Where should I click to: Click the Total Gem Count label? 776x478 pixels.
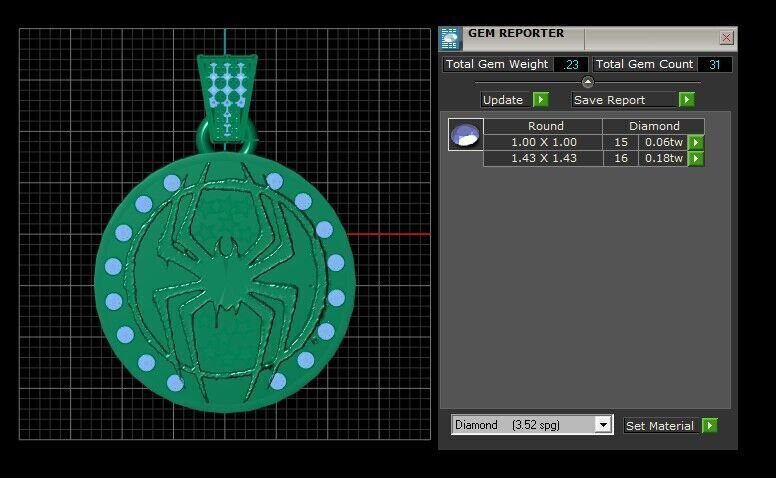[644, 64]
